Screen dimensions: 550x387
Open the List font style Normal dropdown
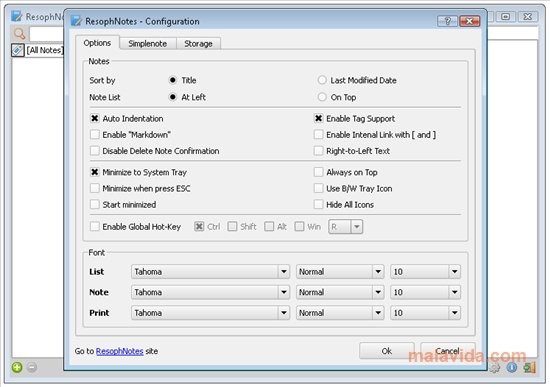tap(340, 272)
